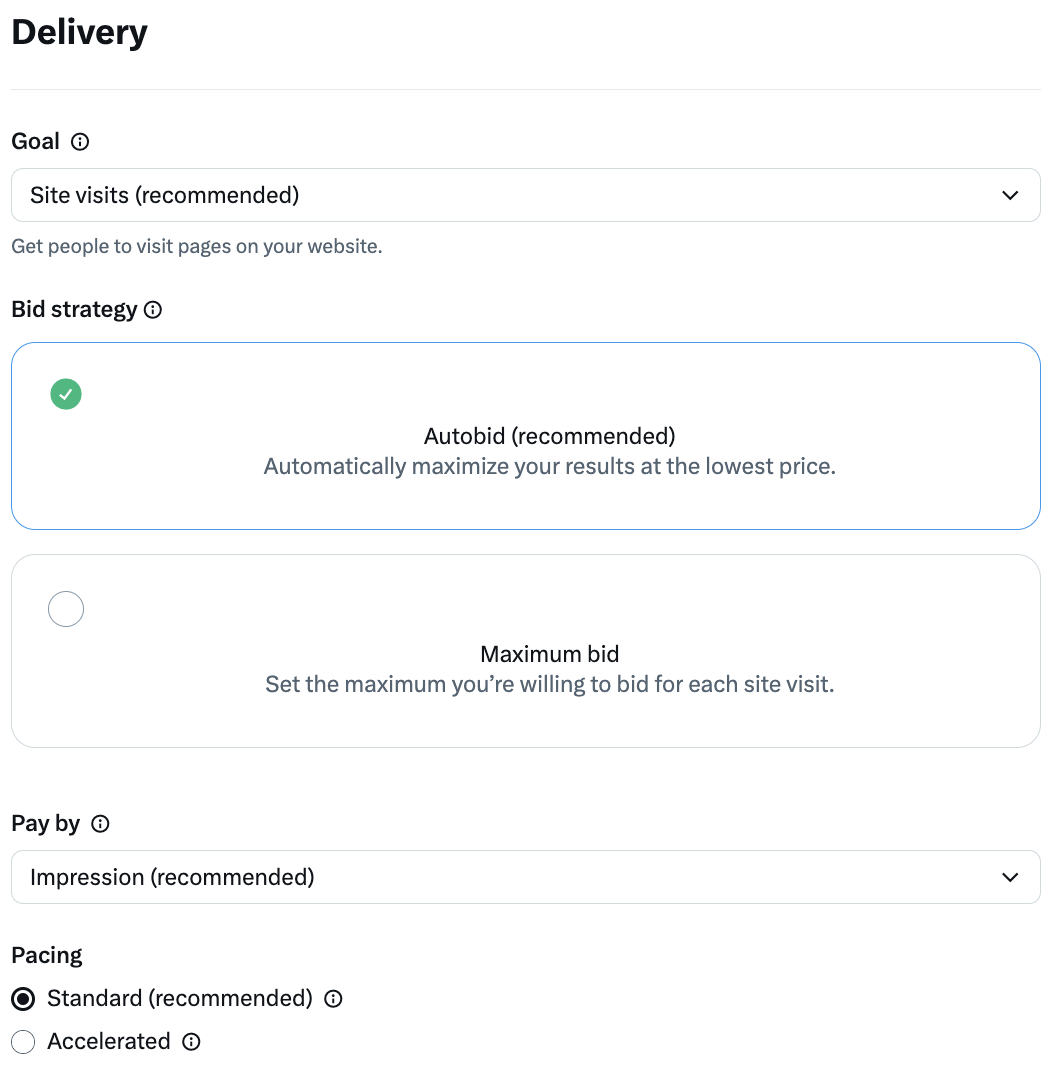Expand the Impression (recommended) dropdown
Image resolution: width=1062 pixels, height=1074 pixels.
[526, 877]
